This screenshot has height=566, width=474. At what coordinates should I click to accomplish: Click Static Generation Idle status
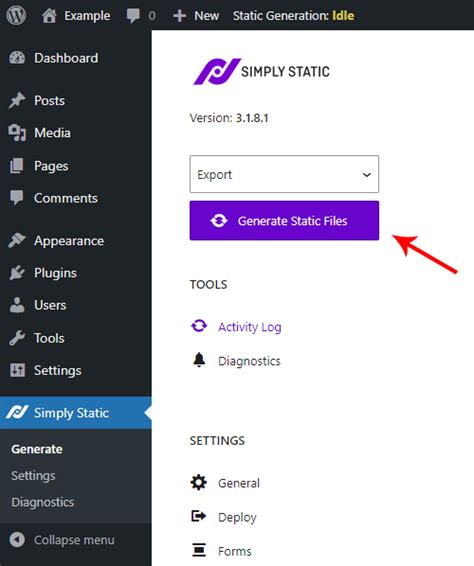click(x=293, y=16)
